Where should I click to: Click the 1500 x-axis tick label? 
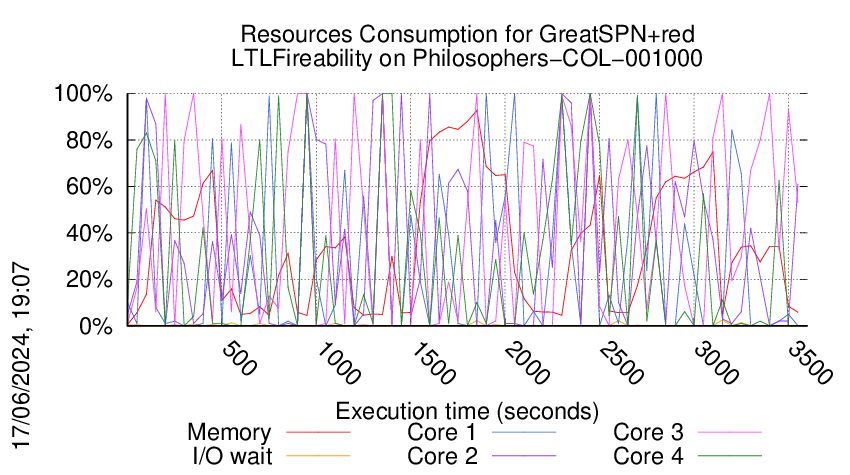pyautogui.click(x=433, y=363)
